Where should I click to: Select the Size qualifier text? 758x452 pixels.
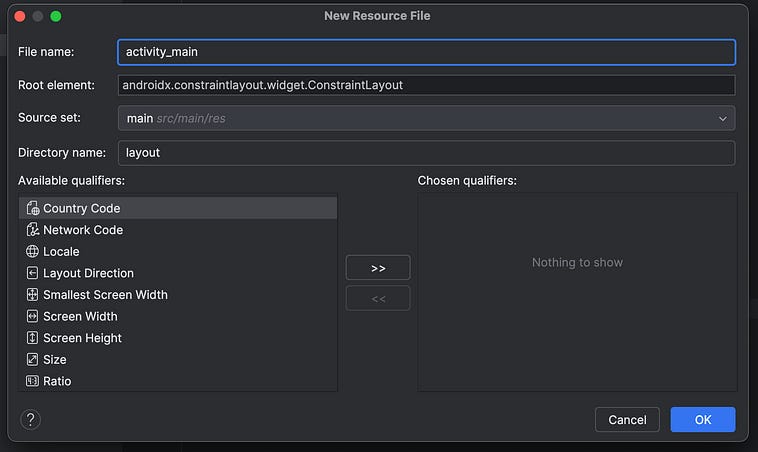coord(55,359)
